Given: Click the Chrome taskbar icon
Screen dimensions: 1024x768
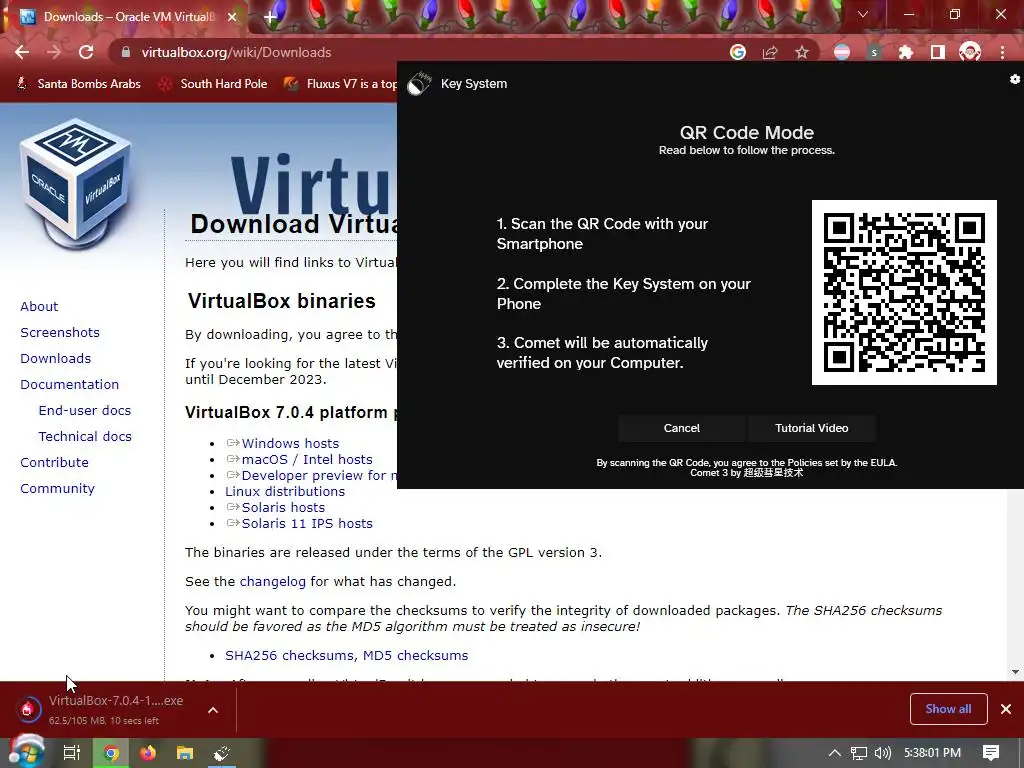Looking at the screenshot, I should tap(112, 753).
